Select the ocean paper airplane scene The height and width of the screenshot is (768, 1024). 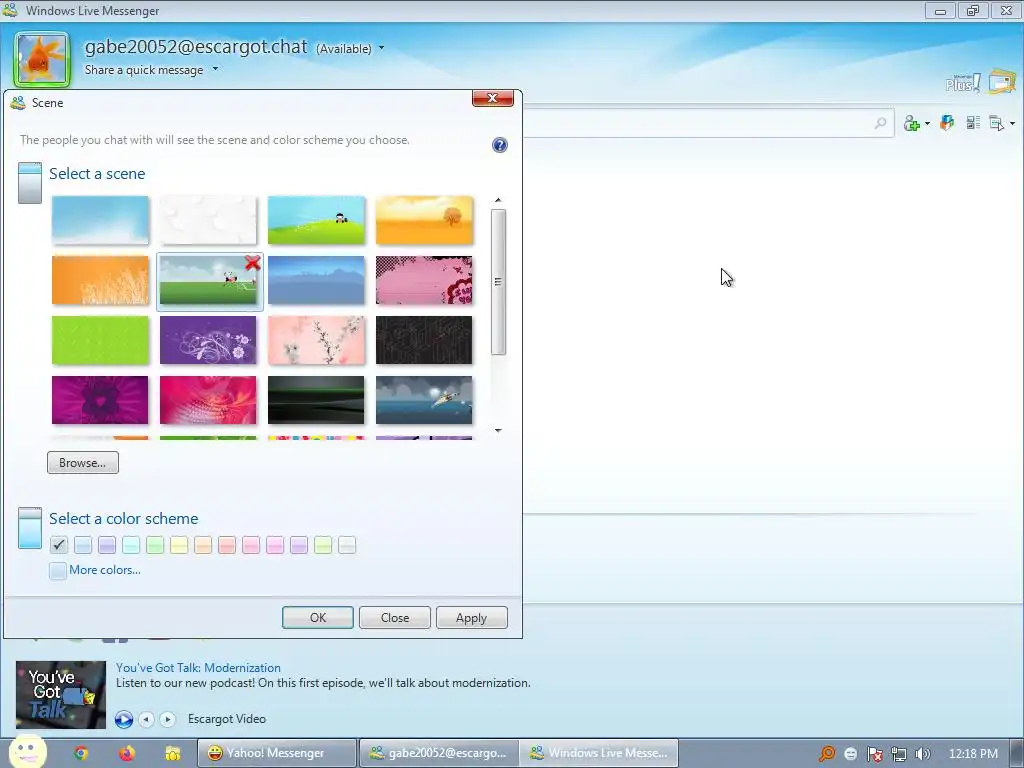[x=424, y=400]
